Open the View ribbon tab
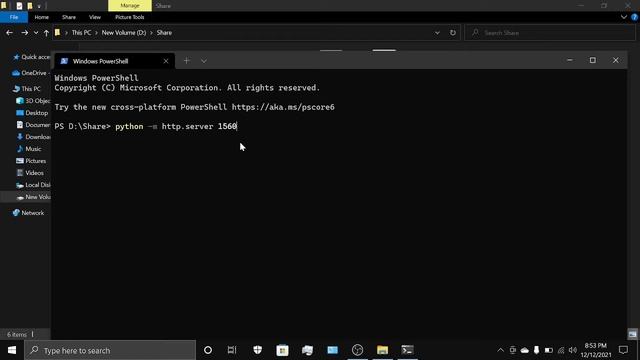Screen dimensions: 640x360 click(x=95, y=17)
